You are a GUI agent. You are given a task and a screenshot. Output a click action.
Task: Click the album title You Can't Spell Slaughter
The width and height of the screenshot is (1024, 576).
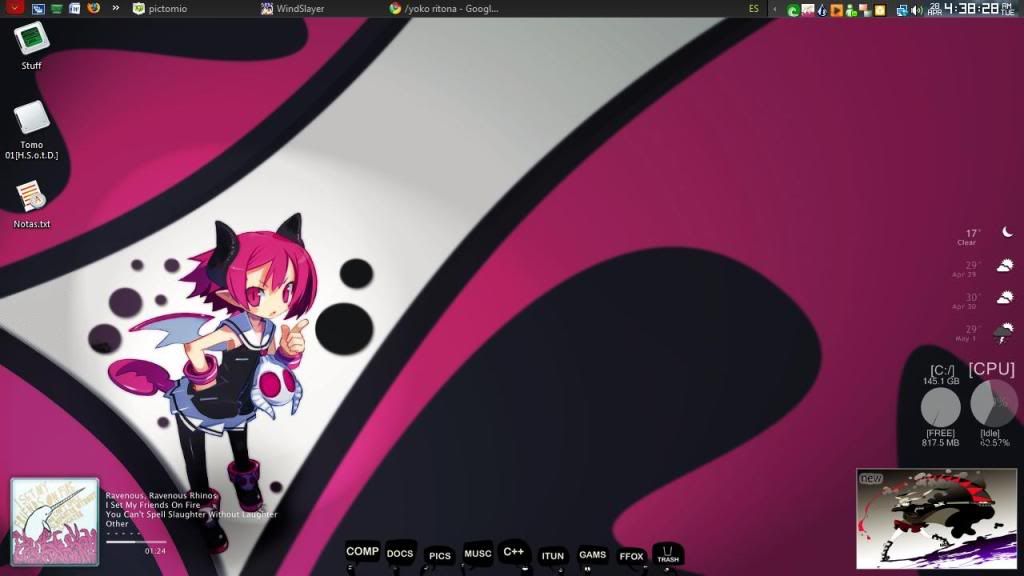tap(191, 515)
